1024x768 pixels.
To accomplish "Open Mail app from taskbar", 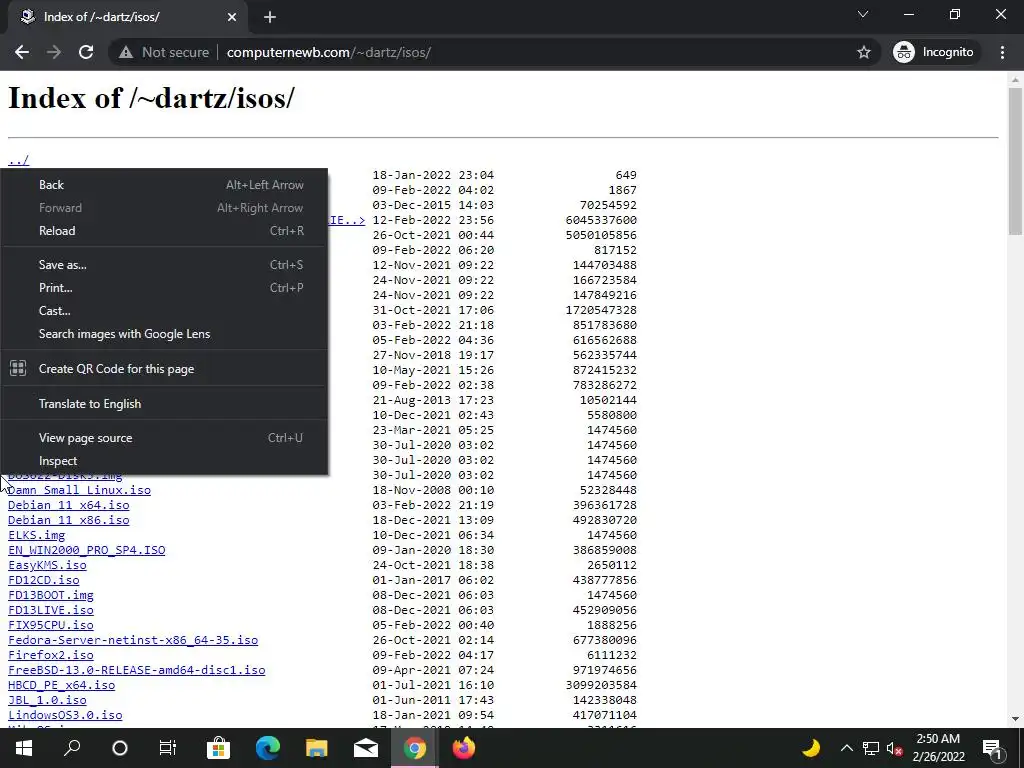I will [x=366, y=748].
